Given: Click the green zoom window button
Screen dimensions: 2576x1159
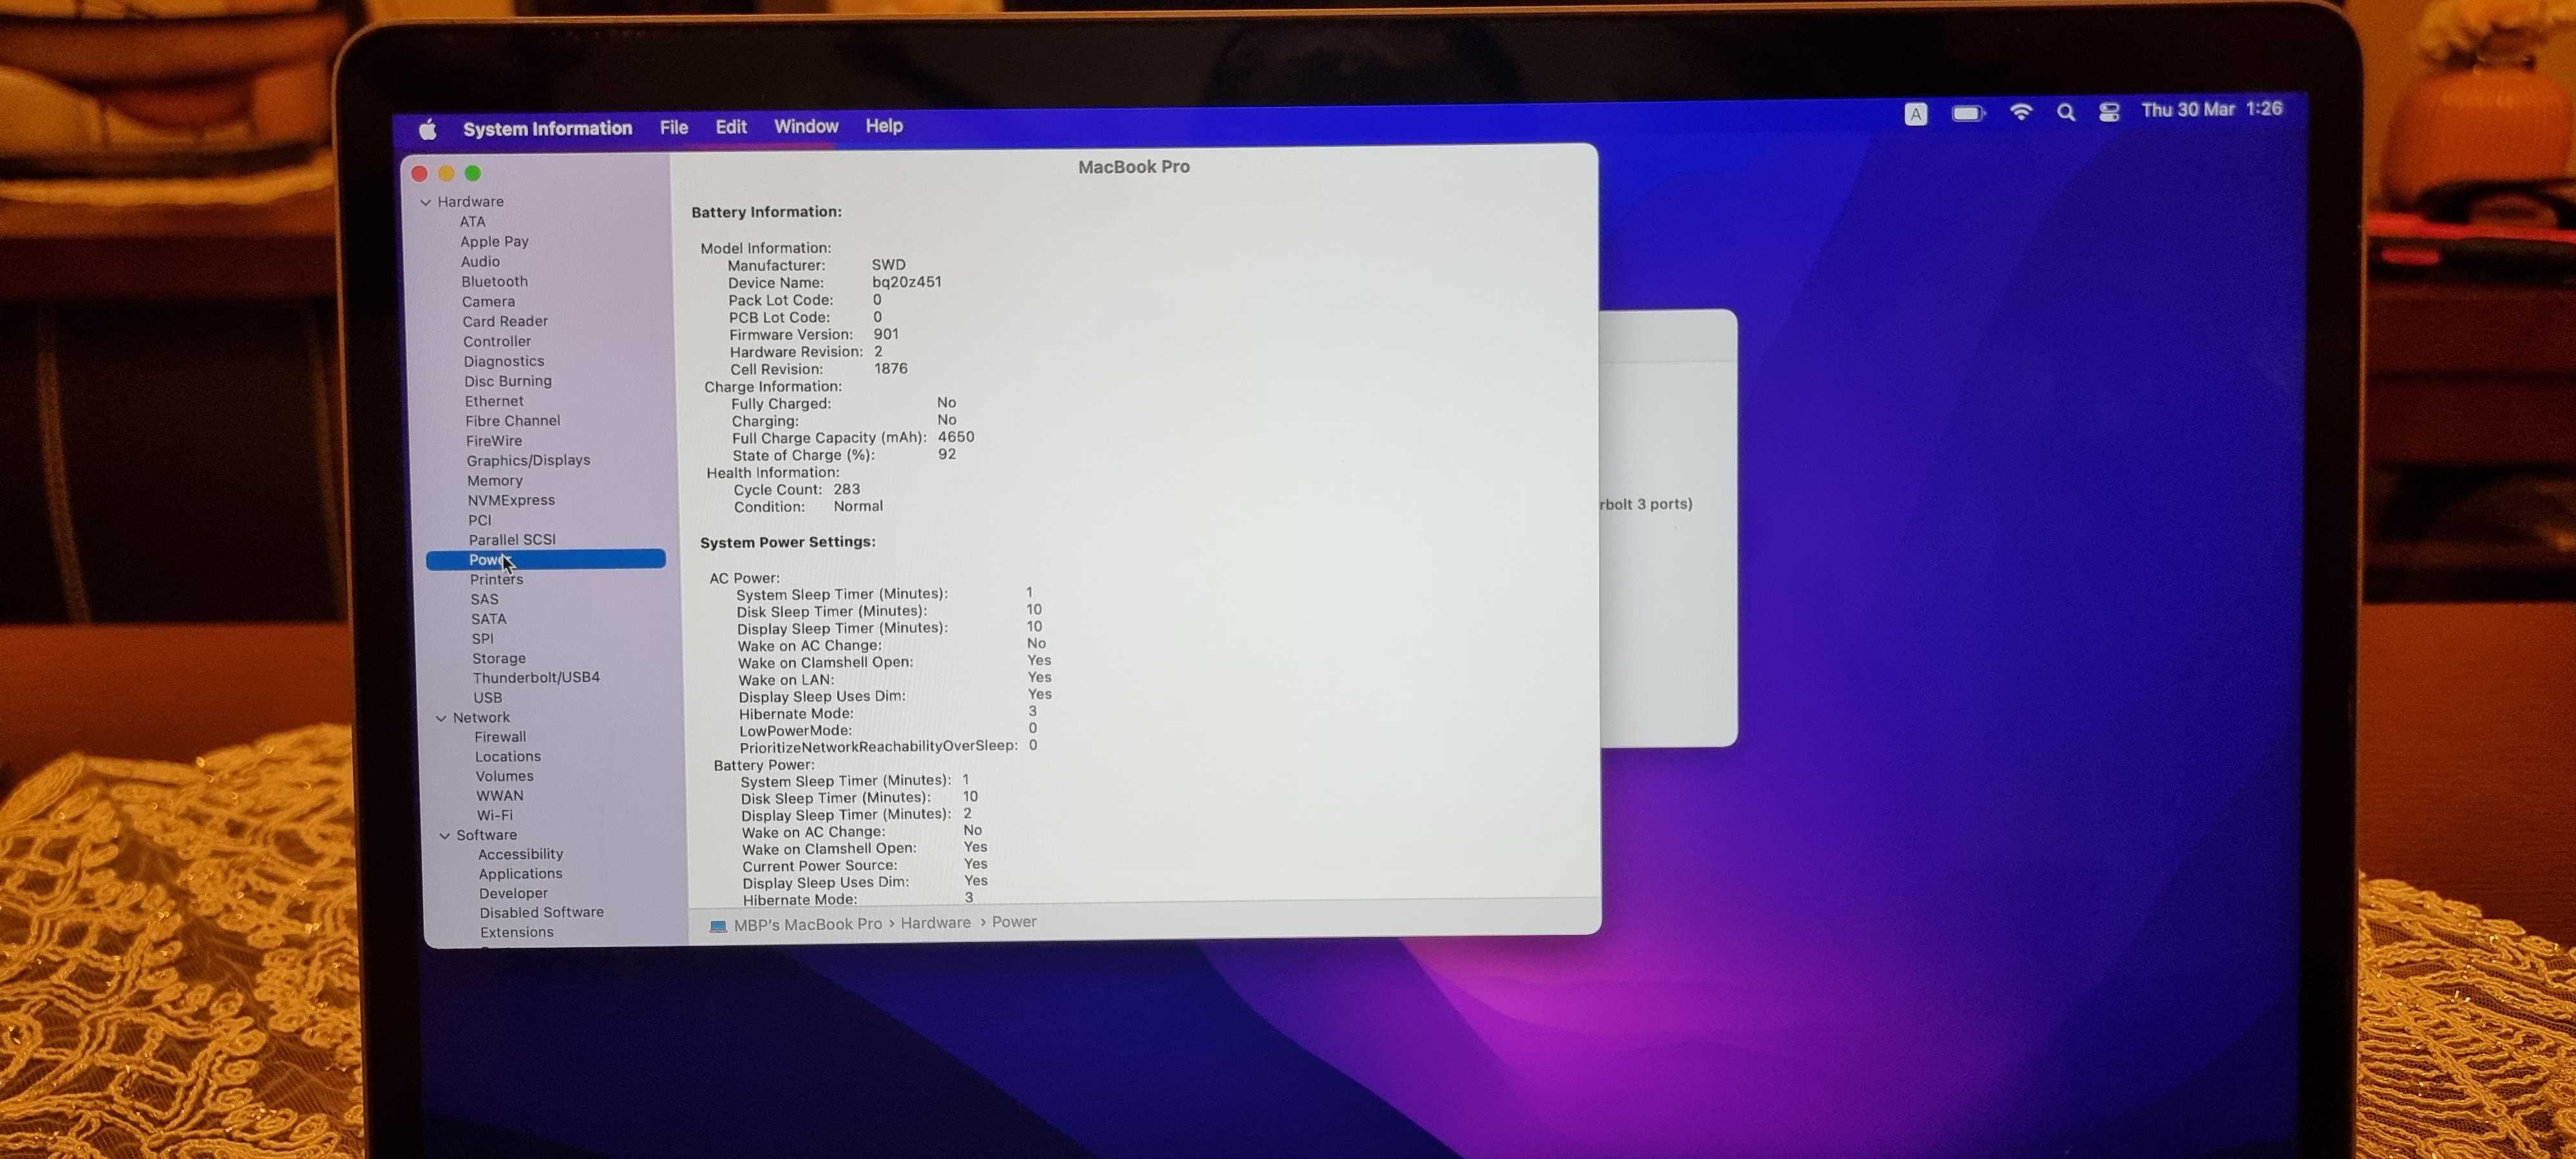Looking at the screenshot, I should (473, 173).
